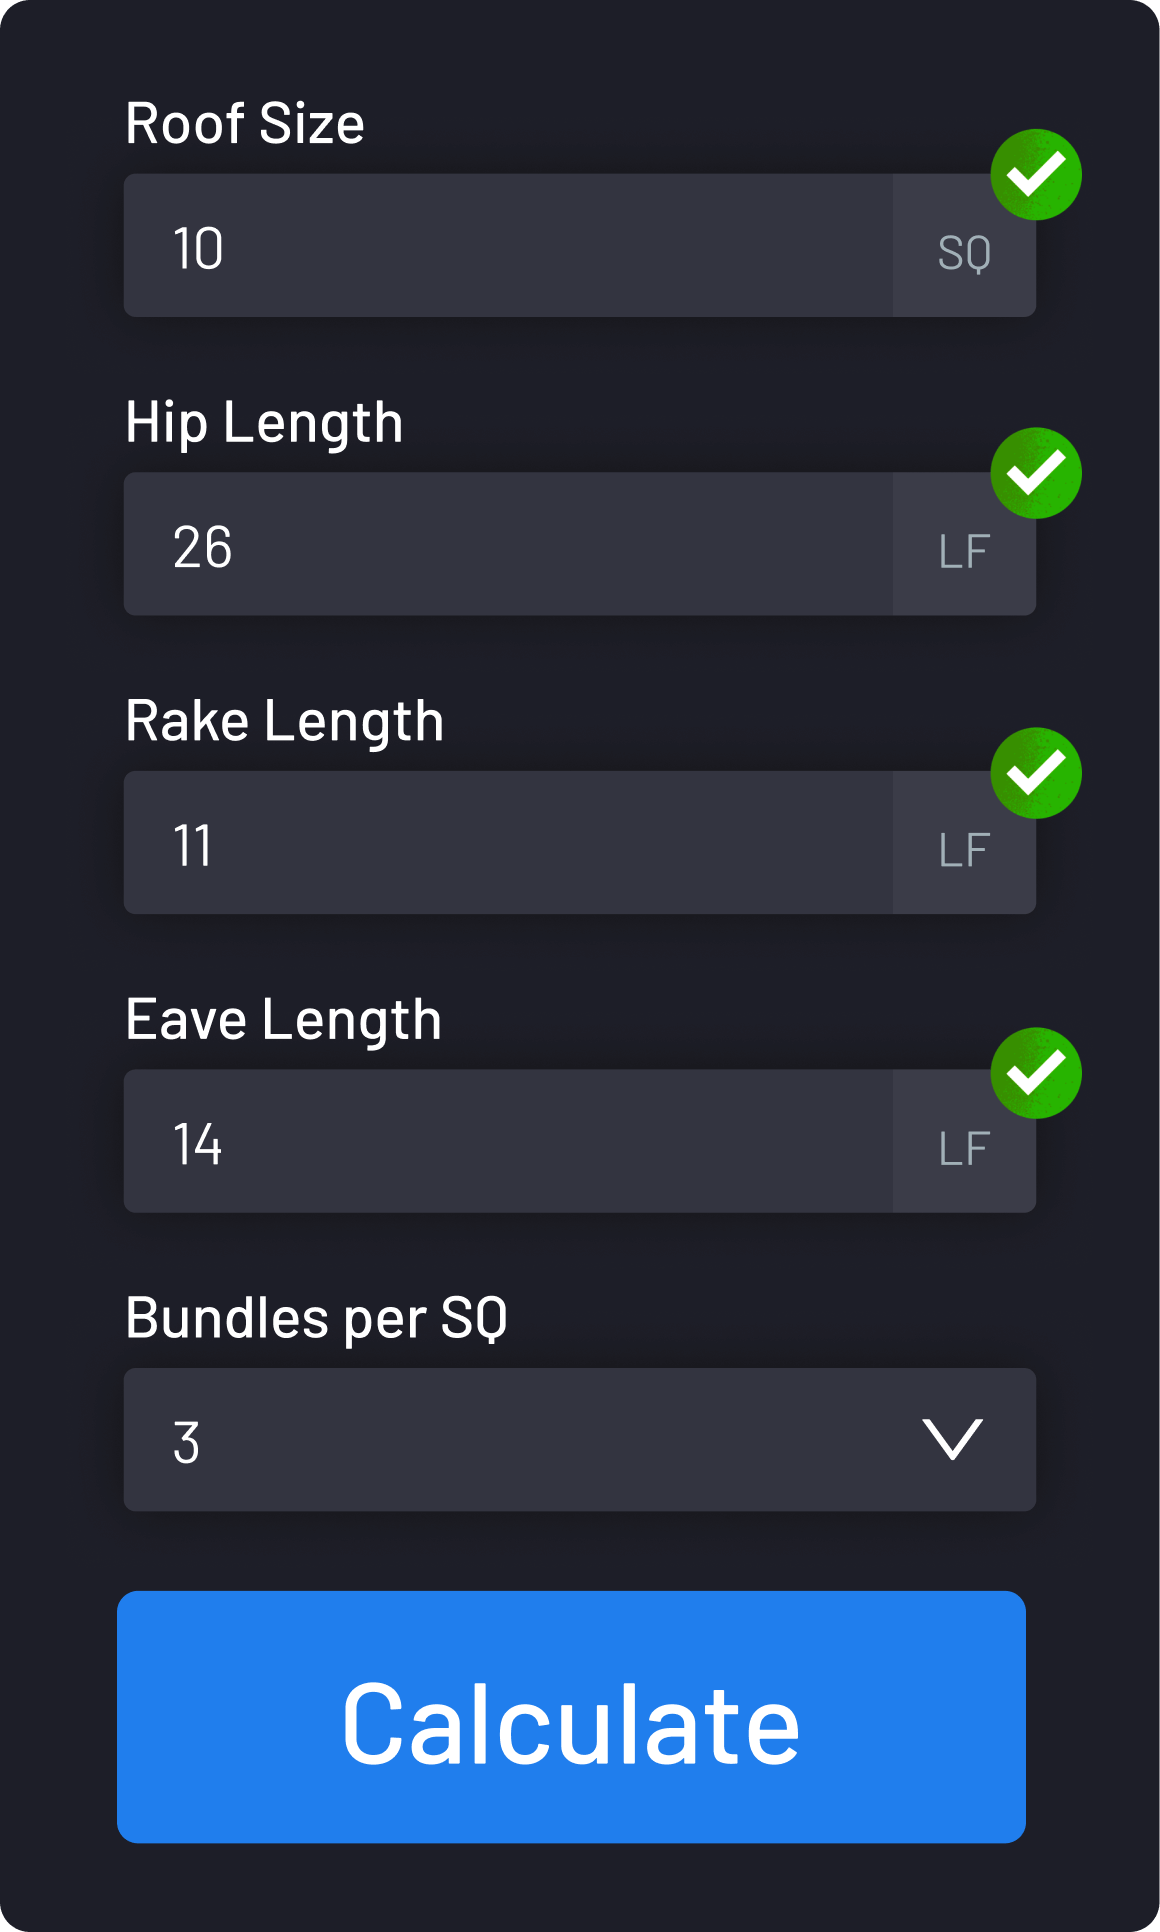Click the Hip Length label

264,422
